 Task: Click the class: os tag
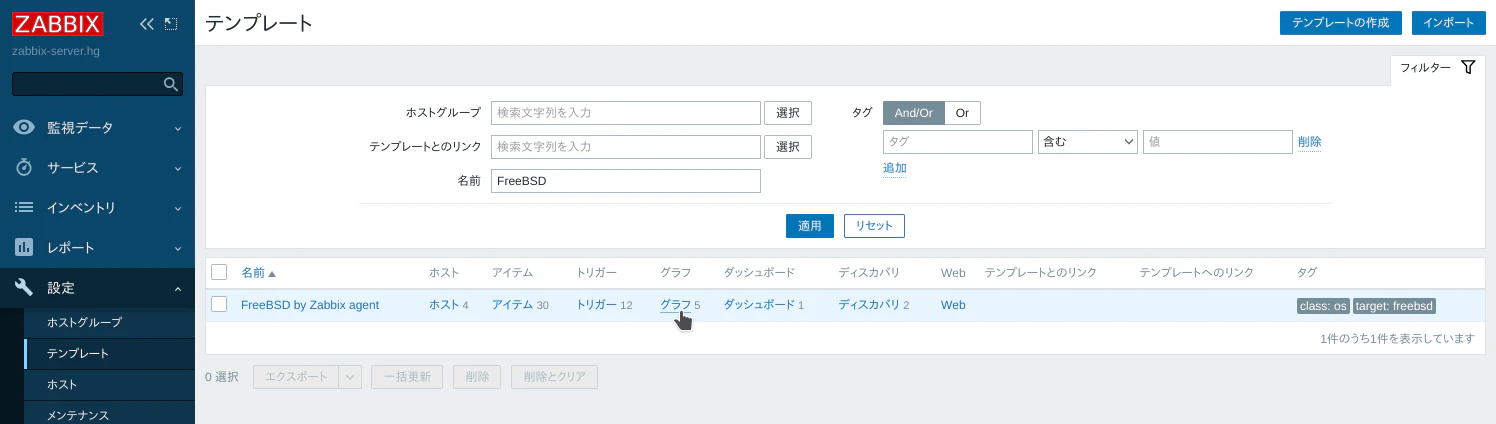point(1323,306)
